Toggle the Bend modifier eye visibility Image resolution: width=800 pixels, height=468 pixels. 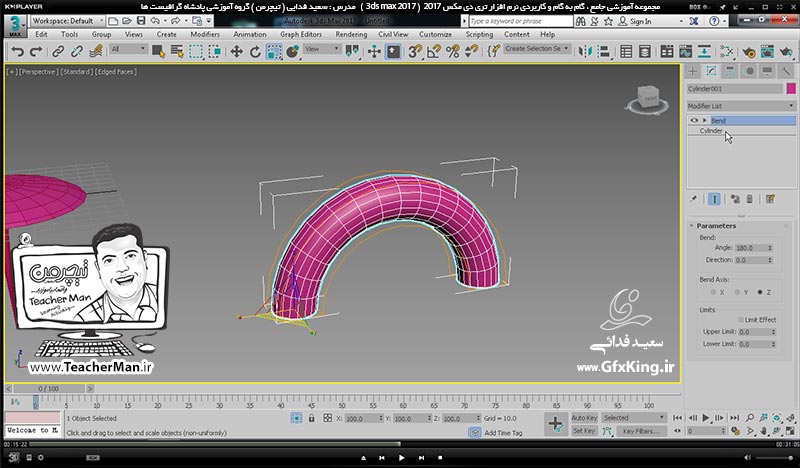[694, 120]
